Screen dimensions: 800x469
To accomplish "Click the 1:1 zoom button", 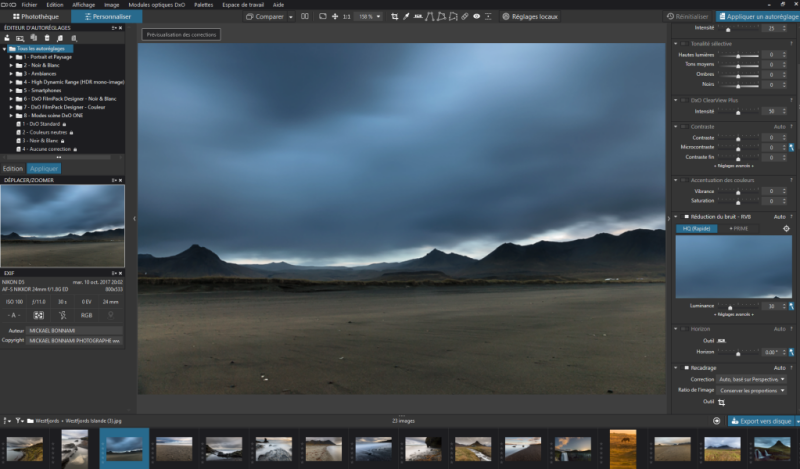I will coord(346,17).
